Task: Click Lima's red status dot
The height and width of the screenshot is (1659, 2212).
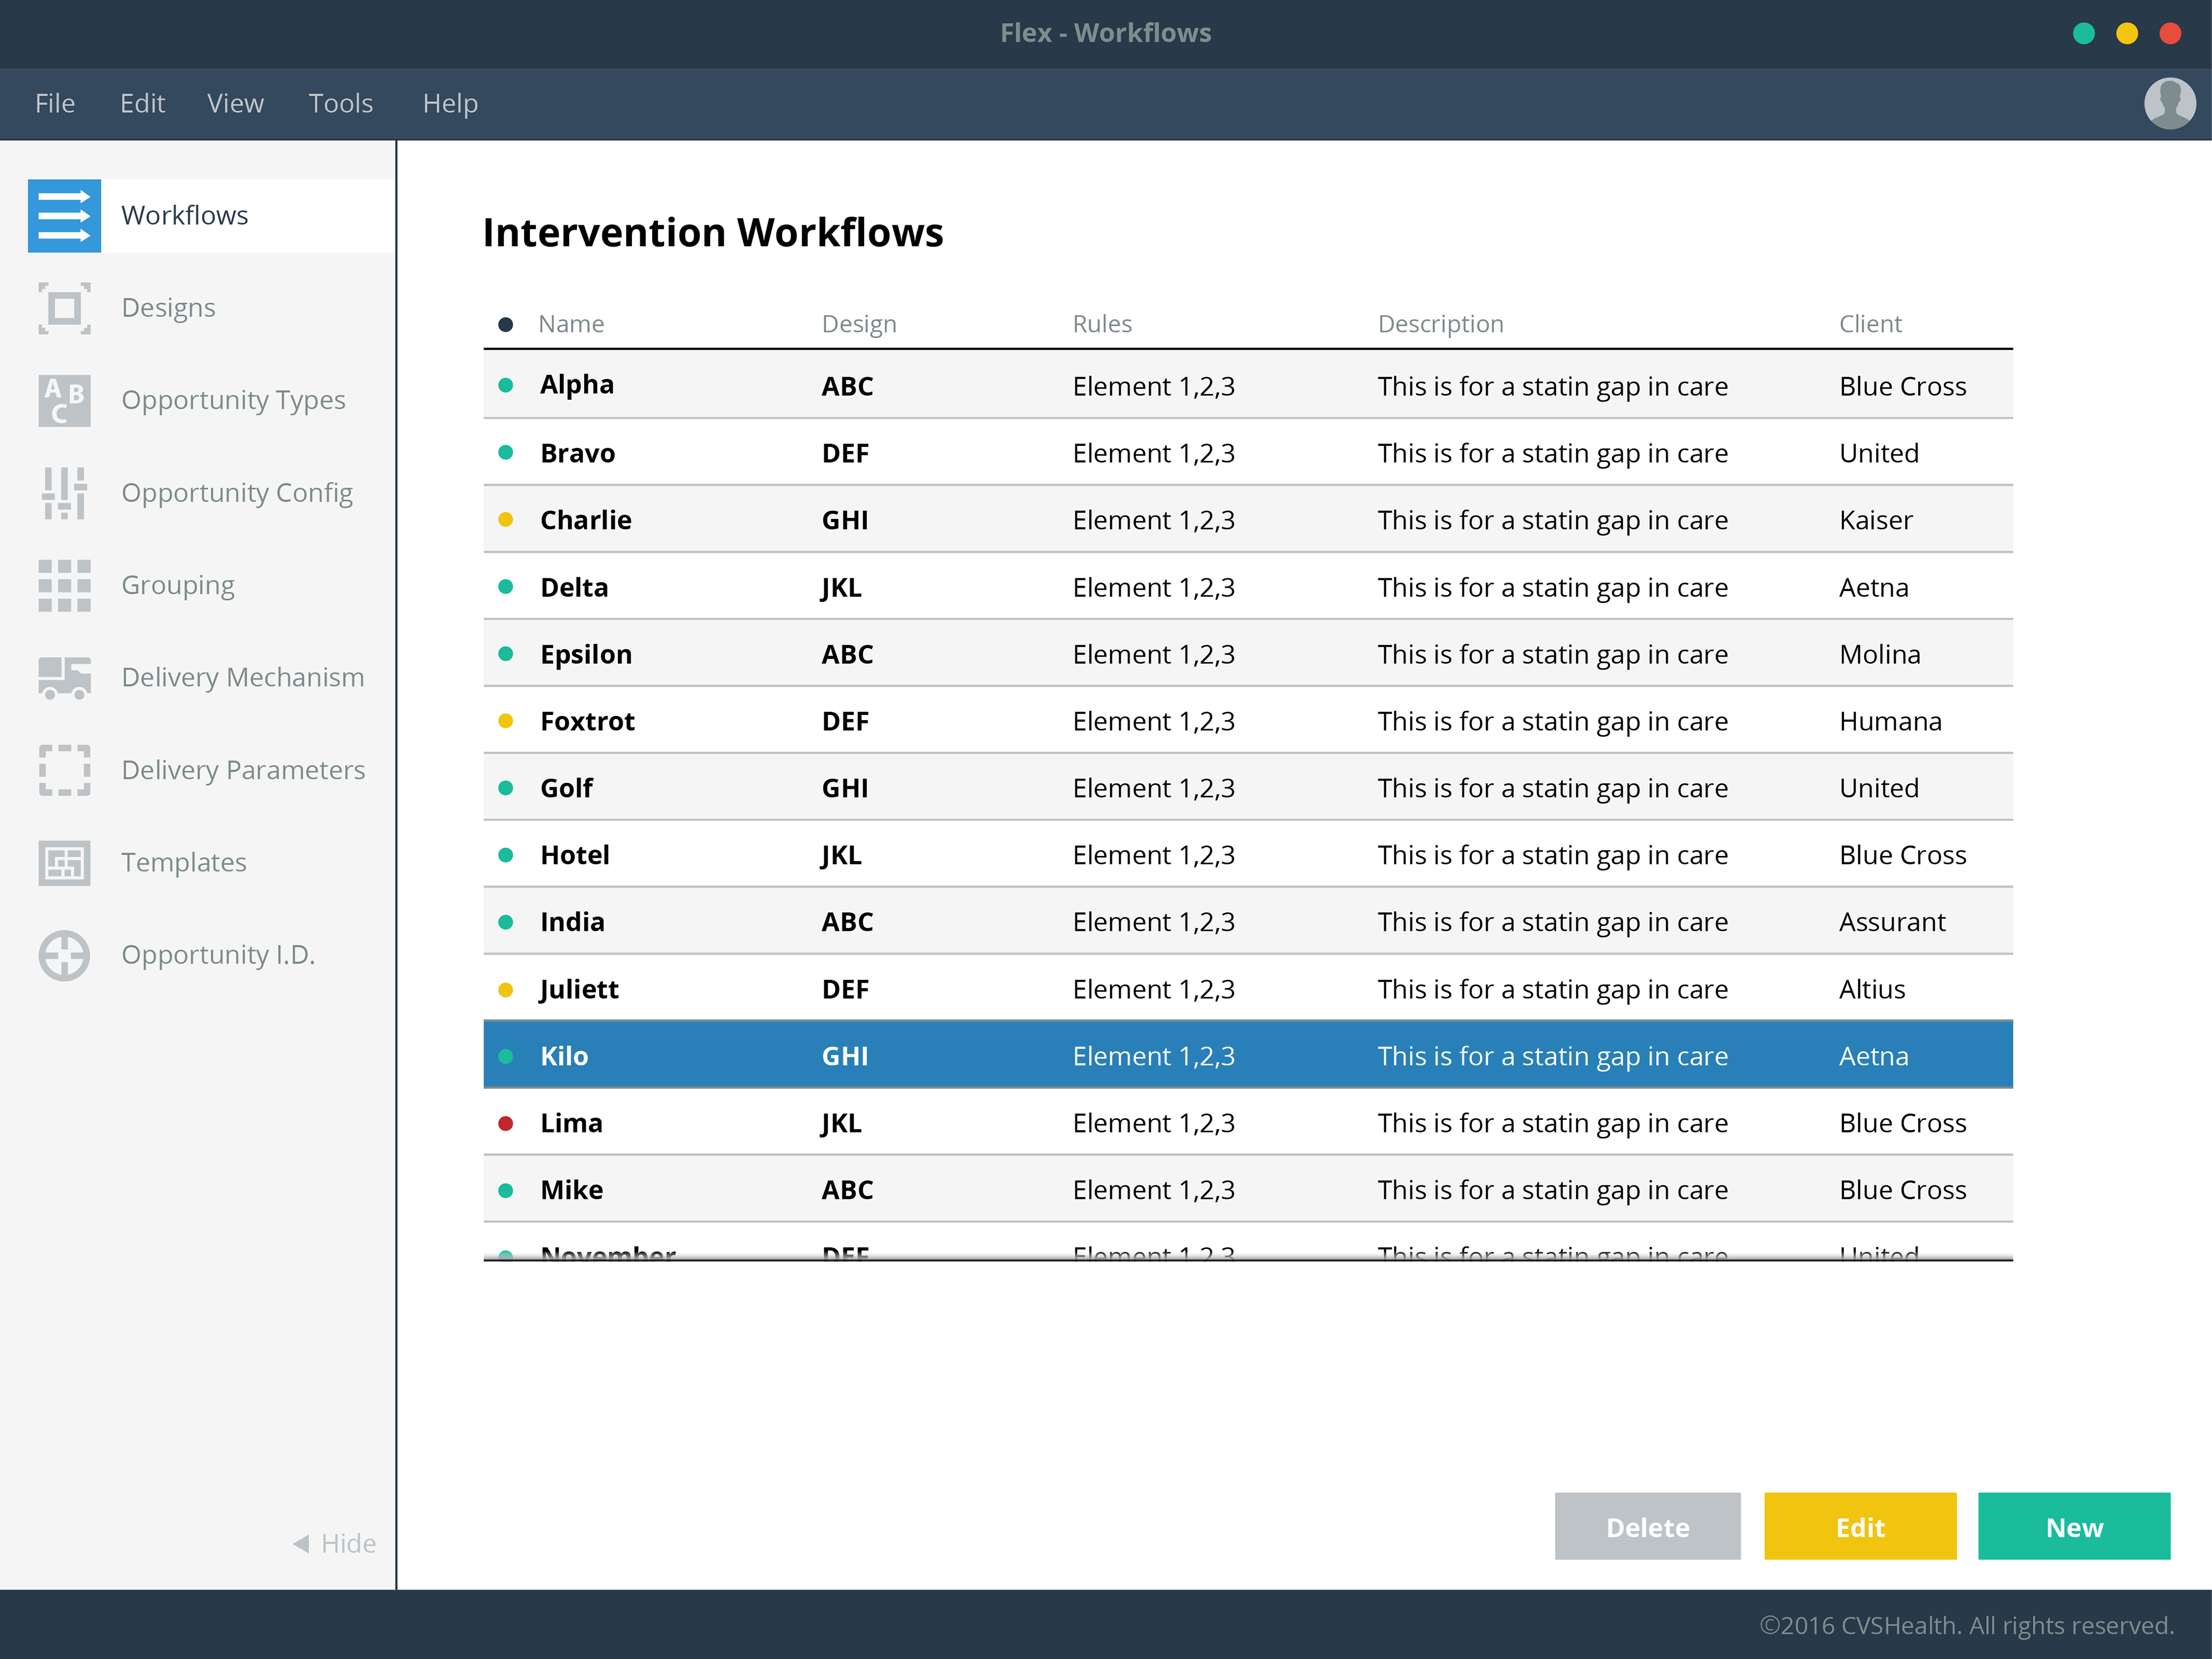Action: [x=506, y=1123]
